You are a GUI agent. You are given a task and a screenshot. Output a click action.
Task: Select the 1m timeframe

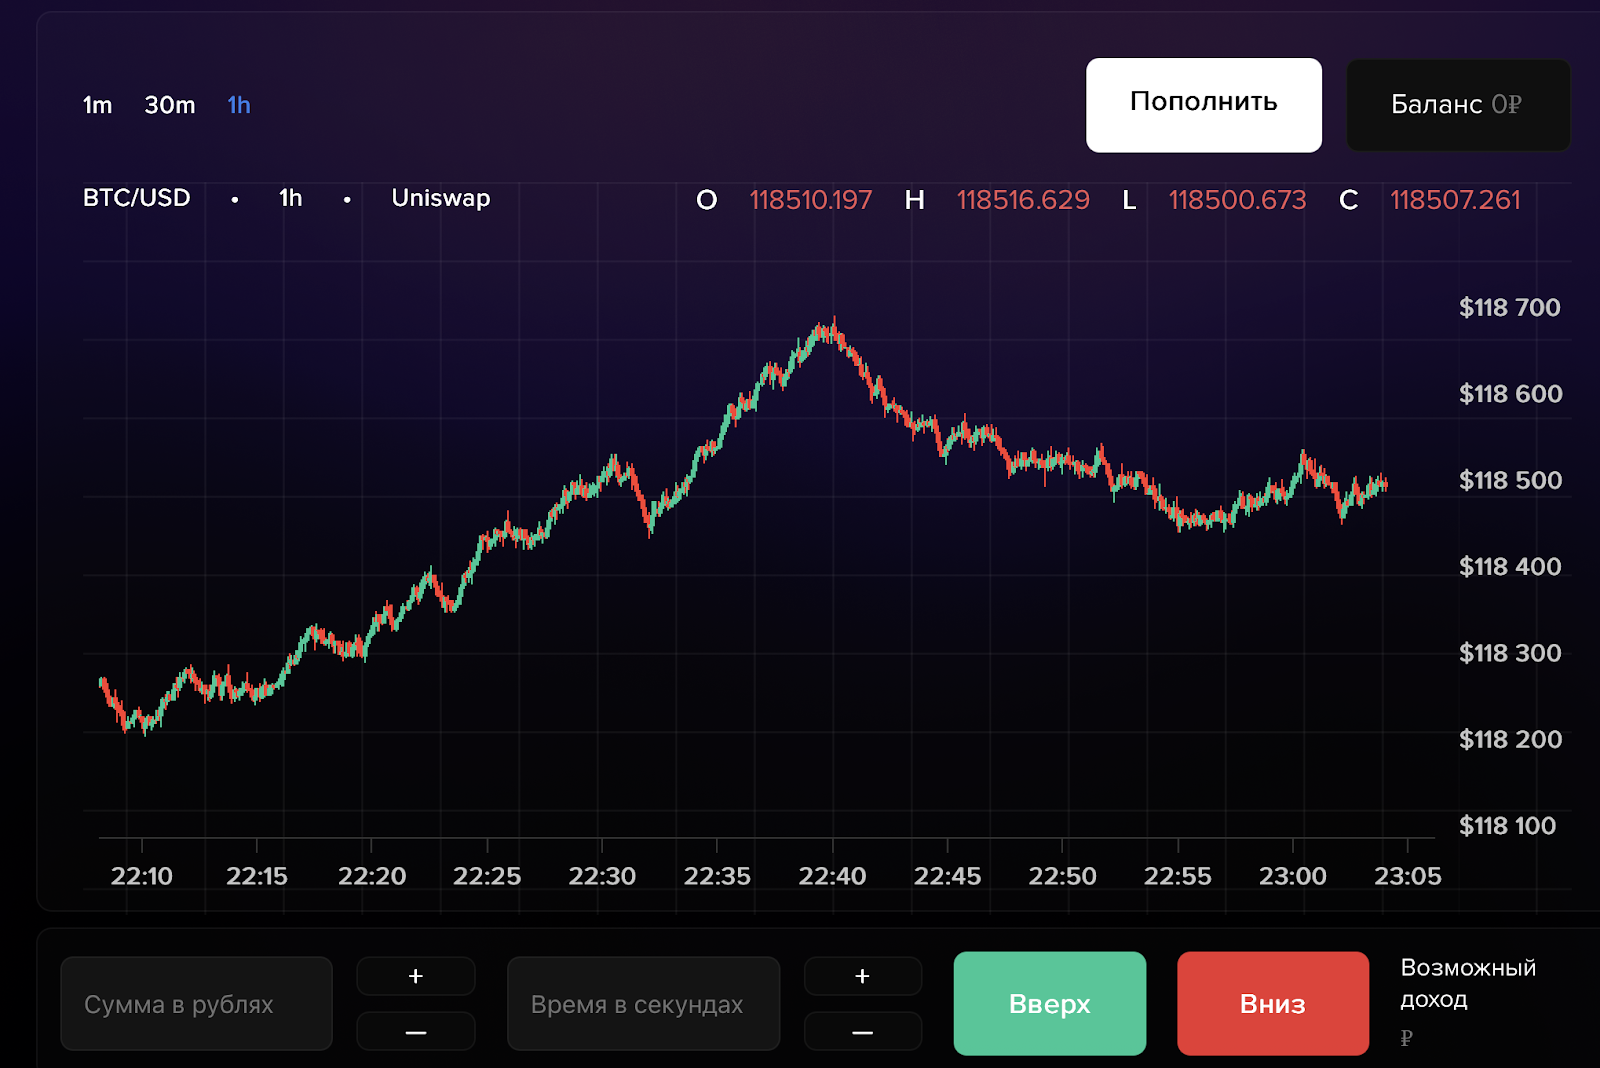click(97, 105)
